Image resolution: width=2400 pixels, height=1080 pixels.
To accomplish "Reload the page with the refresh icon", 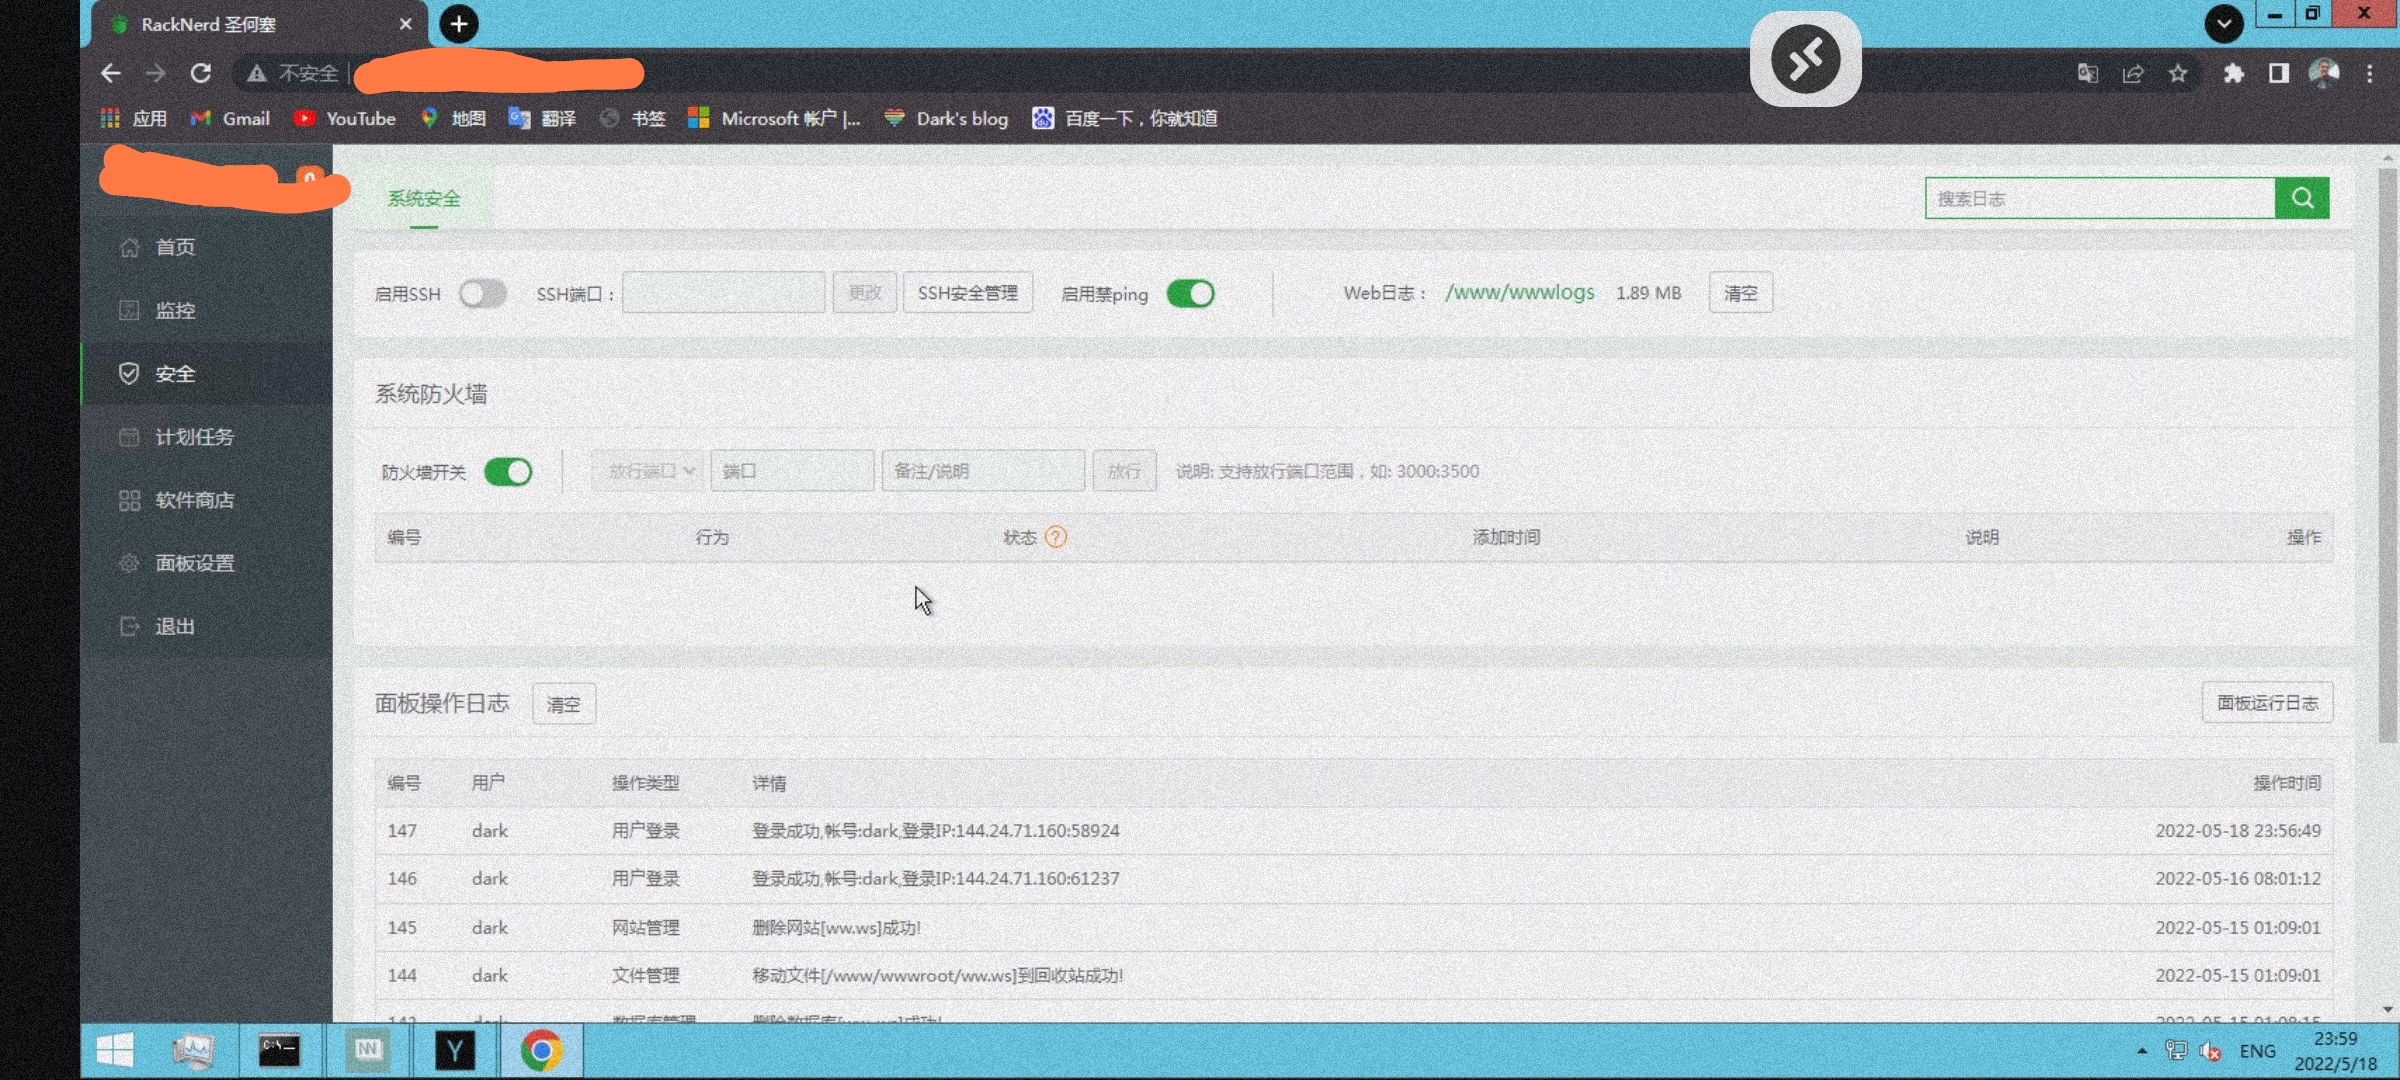I will tap(201, 73).
